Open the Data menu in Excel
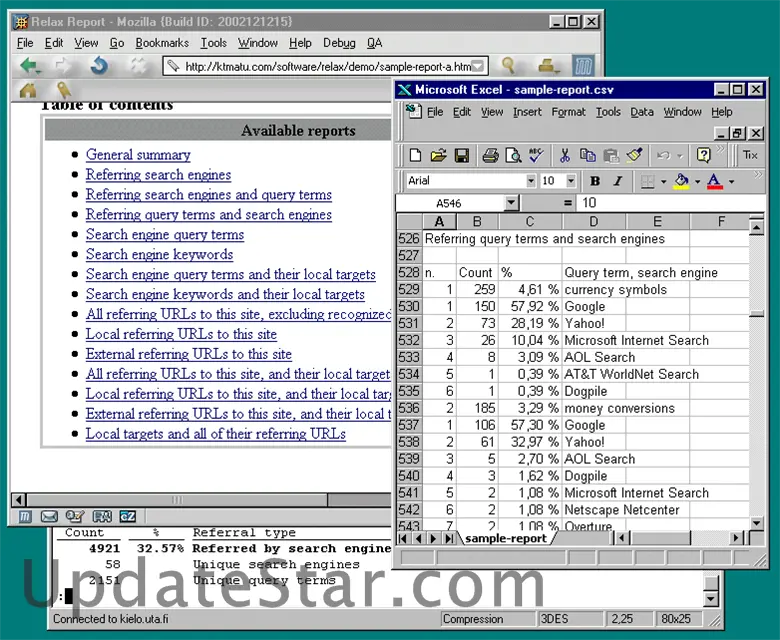 point(642,112)
